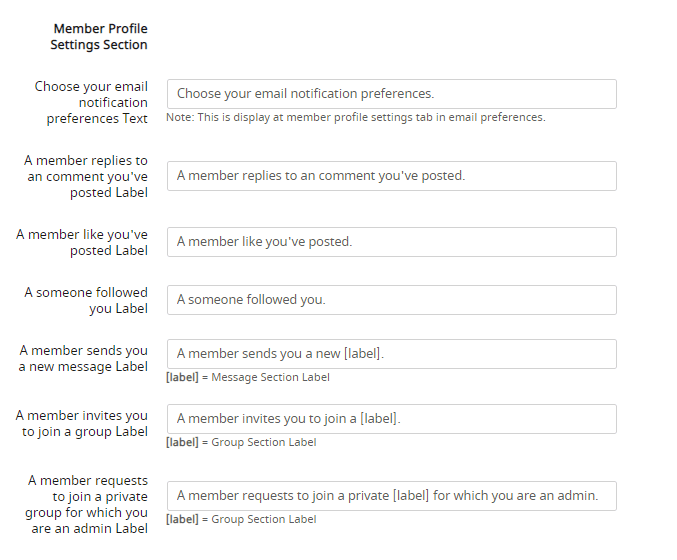Click the note about member profile settings tab
This screenshot has height=560, width=677.
click(x=356, y=117)
